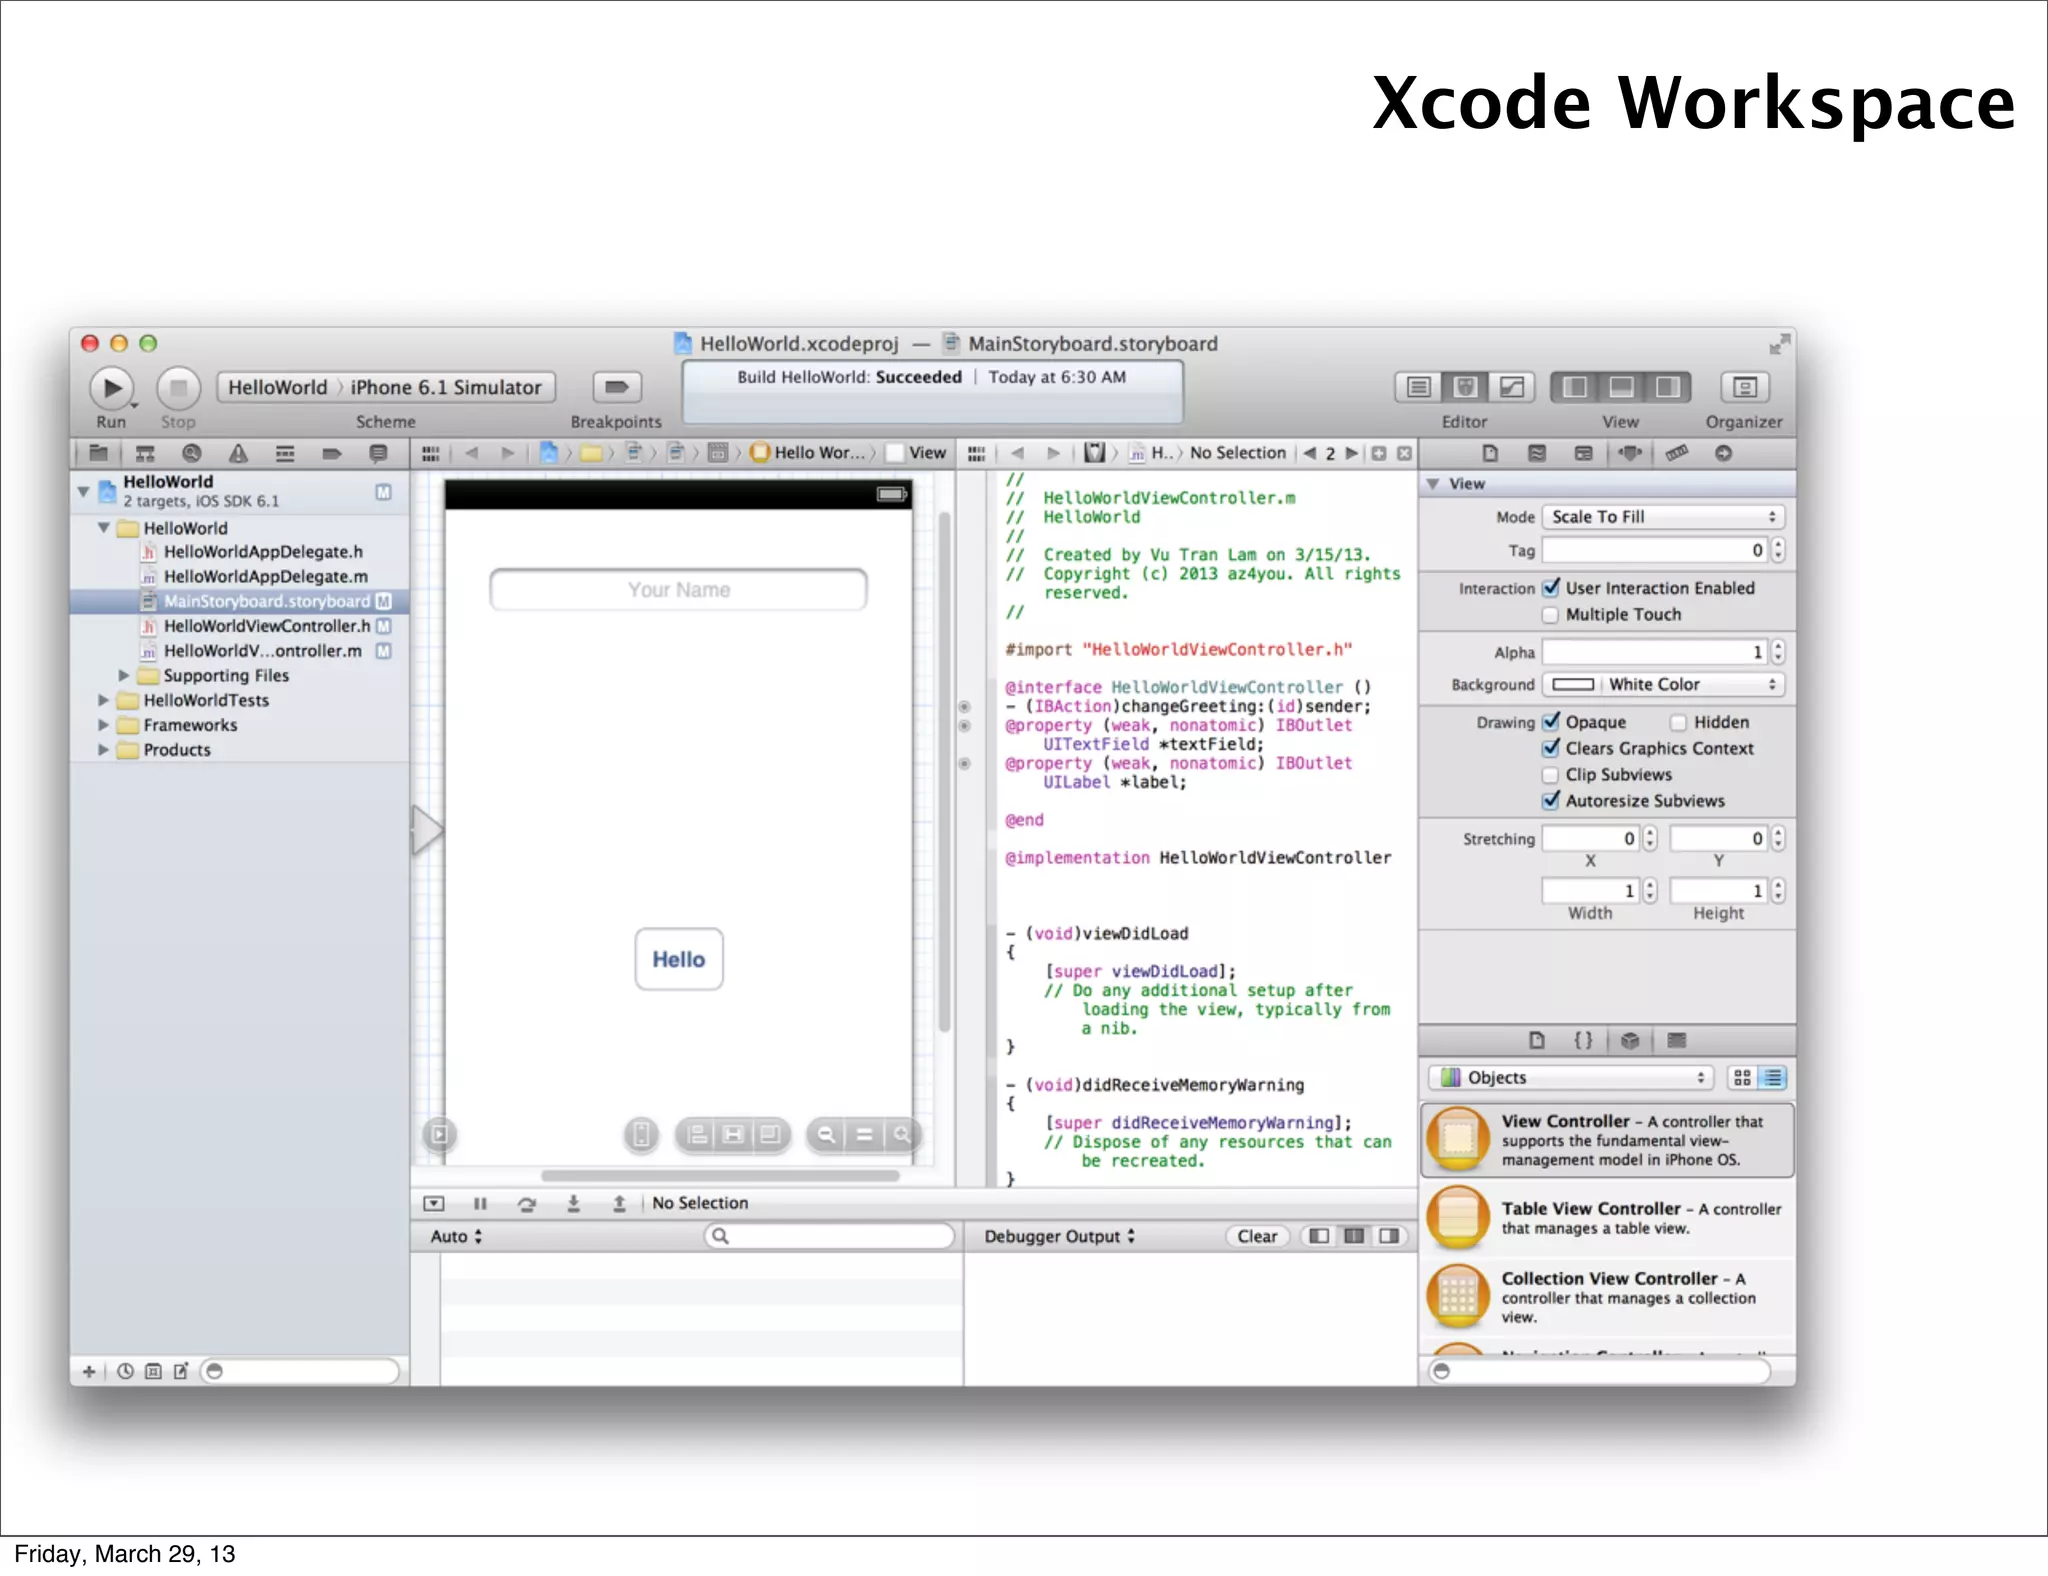
Task: Hide the Navigator pane view button
Action: [x=1574, y=387]
